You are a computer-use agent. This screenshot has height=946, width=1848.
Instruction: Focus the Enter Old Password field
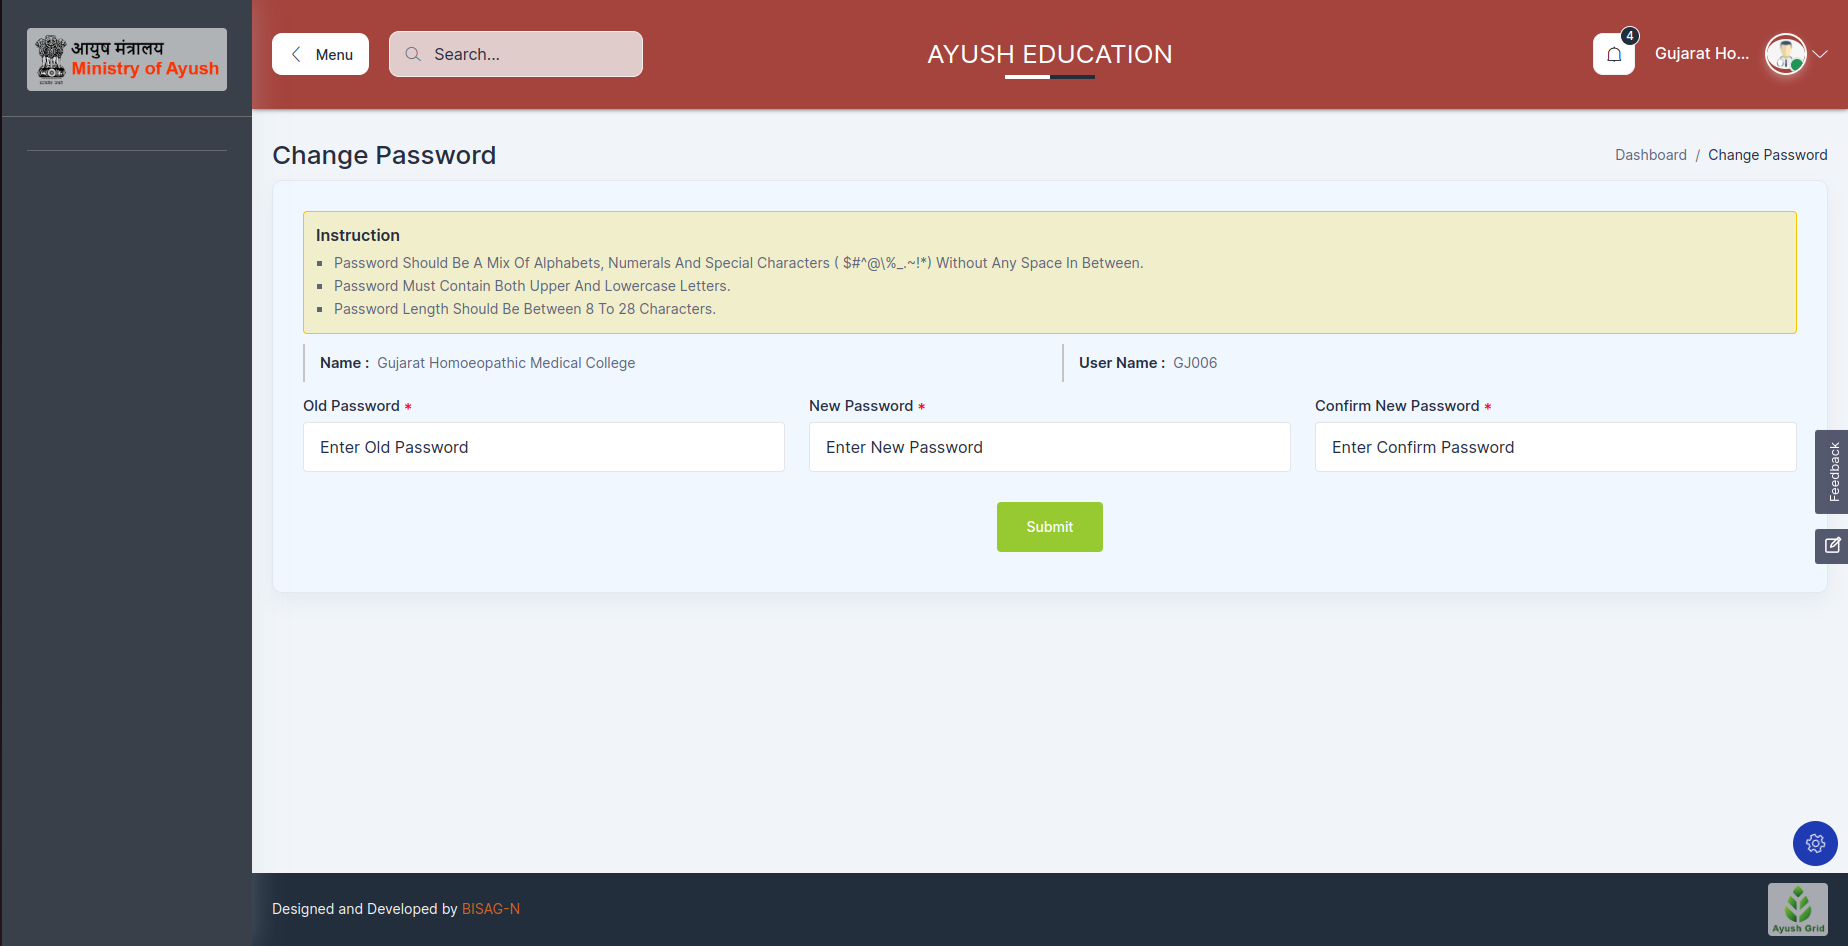[x=543, y=447]
